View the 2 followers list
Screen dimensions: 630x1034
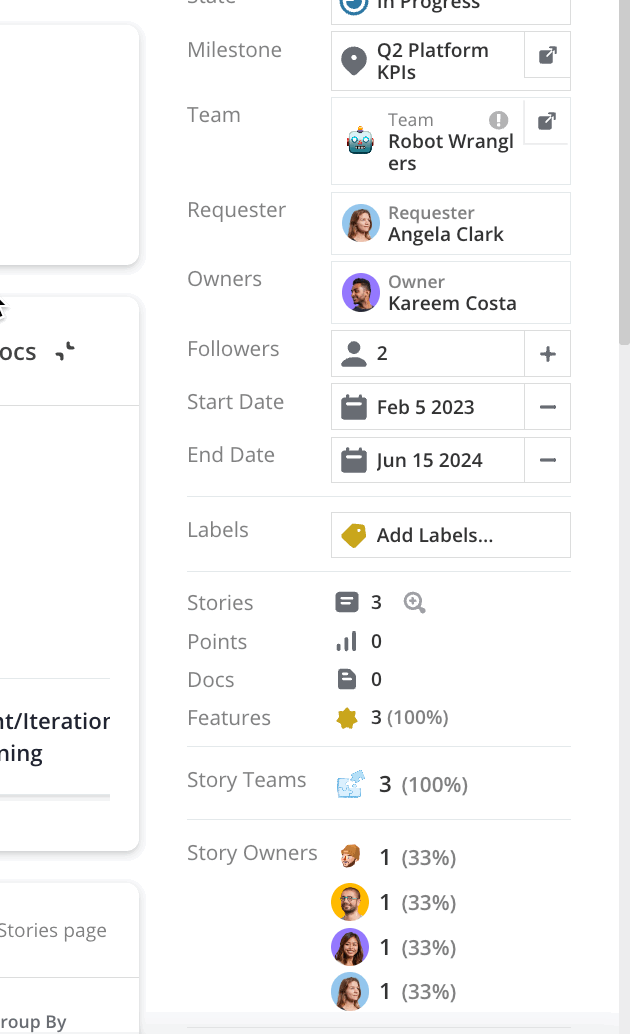click(x=428, y=354)
